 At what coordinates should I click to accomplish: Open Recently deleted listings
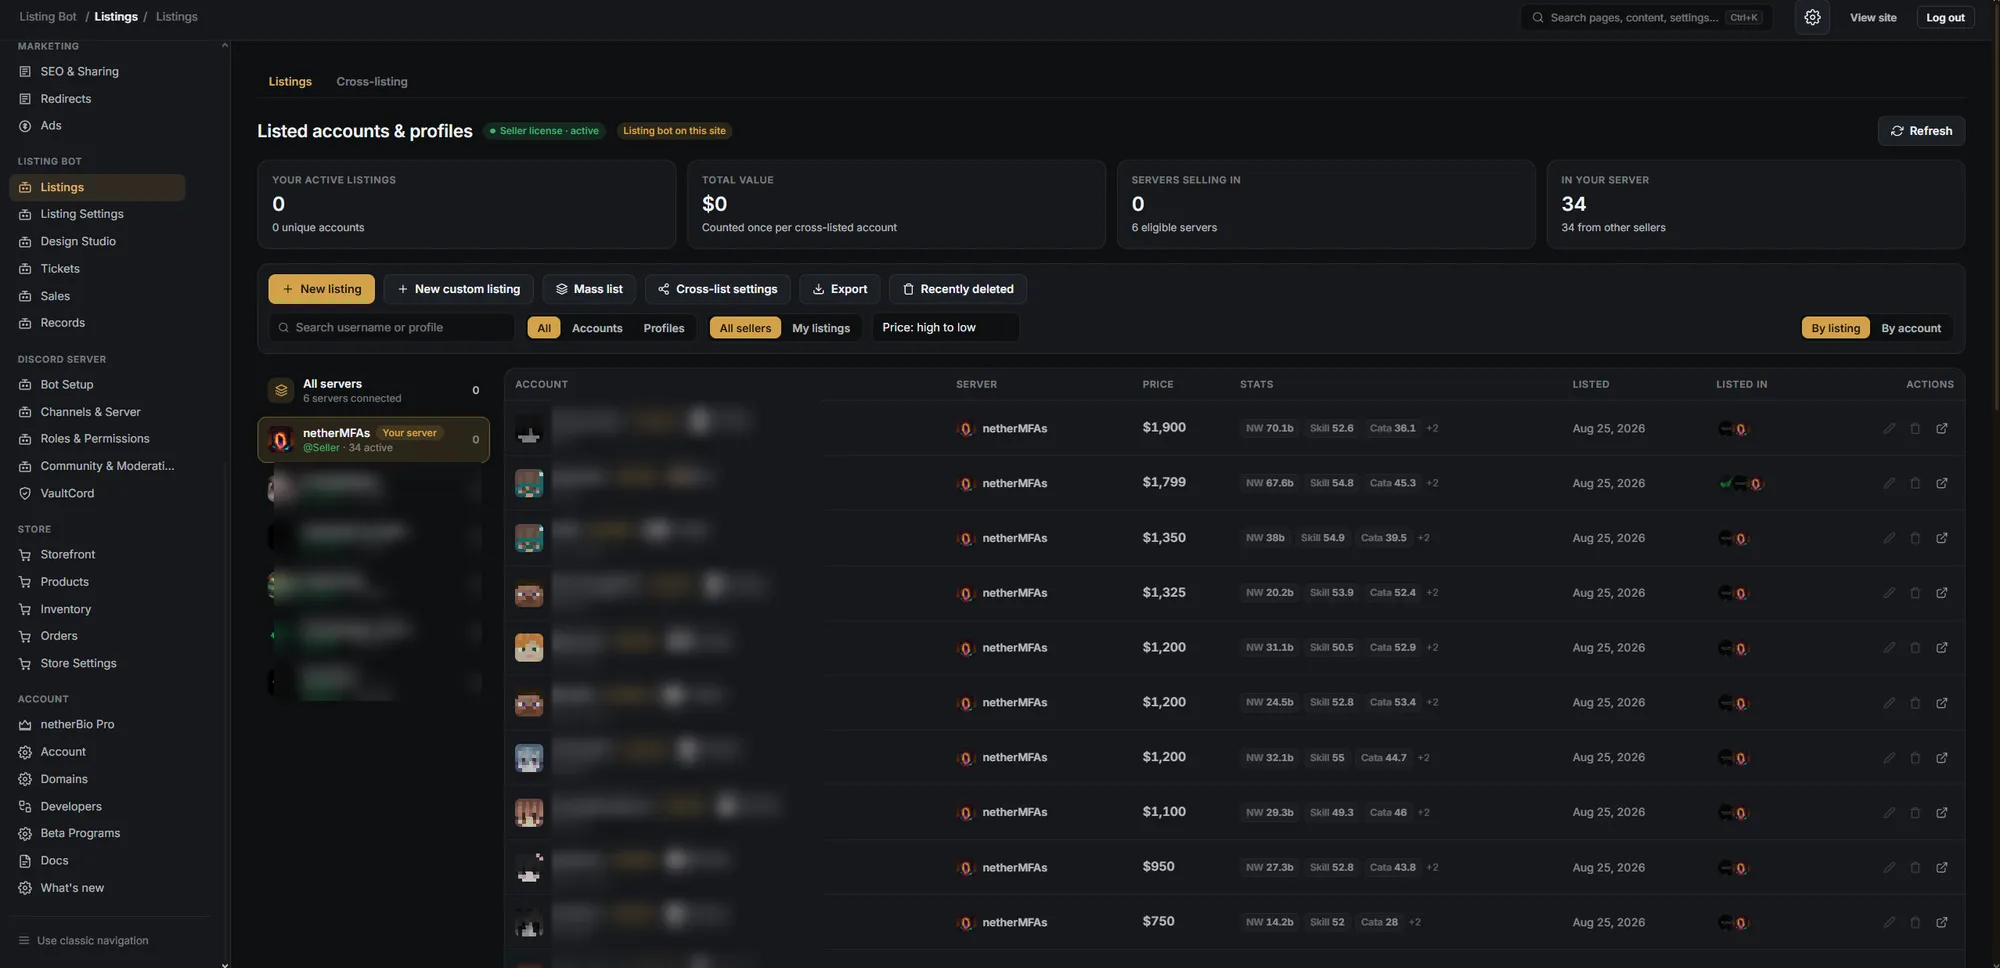click(957, 289)
